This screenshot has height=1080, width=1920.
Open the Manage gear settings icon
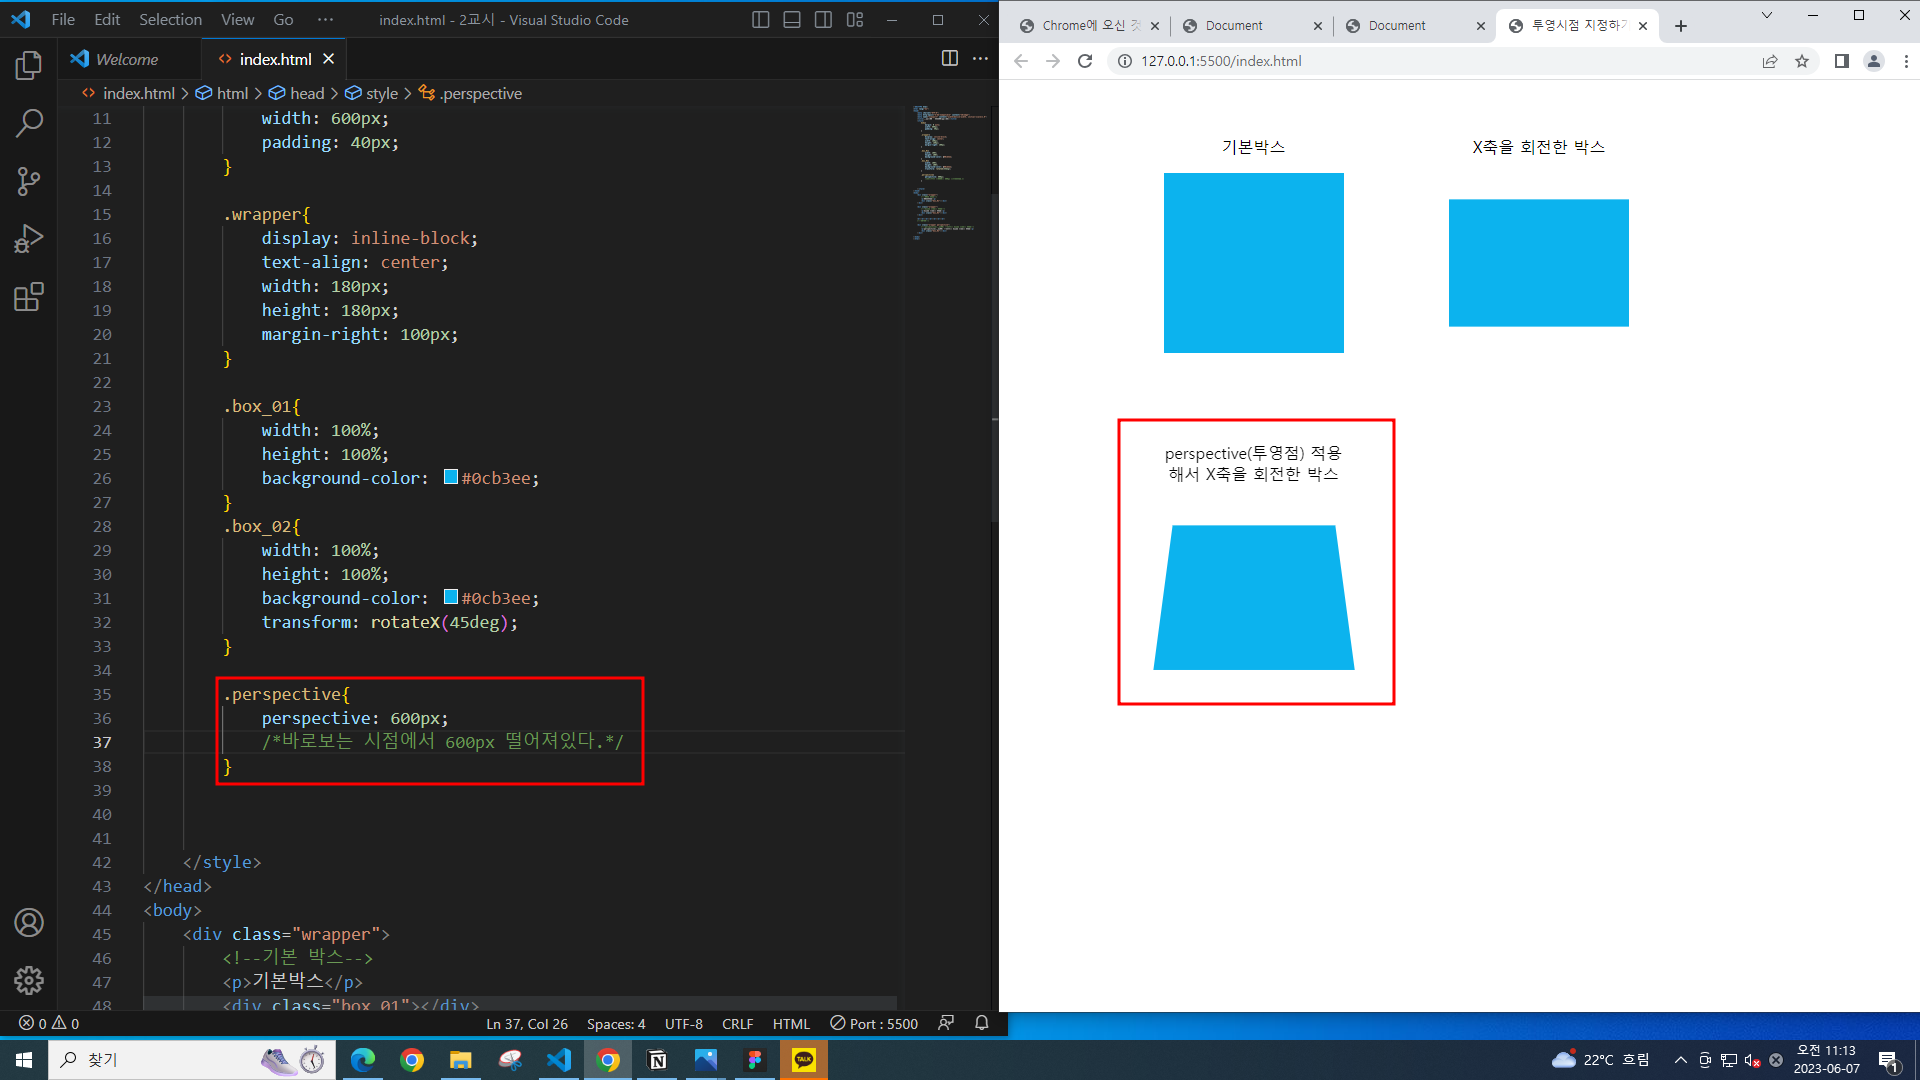(x=29, y=980)
